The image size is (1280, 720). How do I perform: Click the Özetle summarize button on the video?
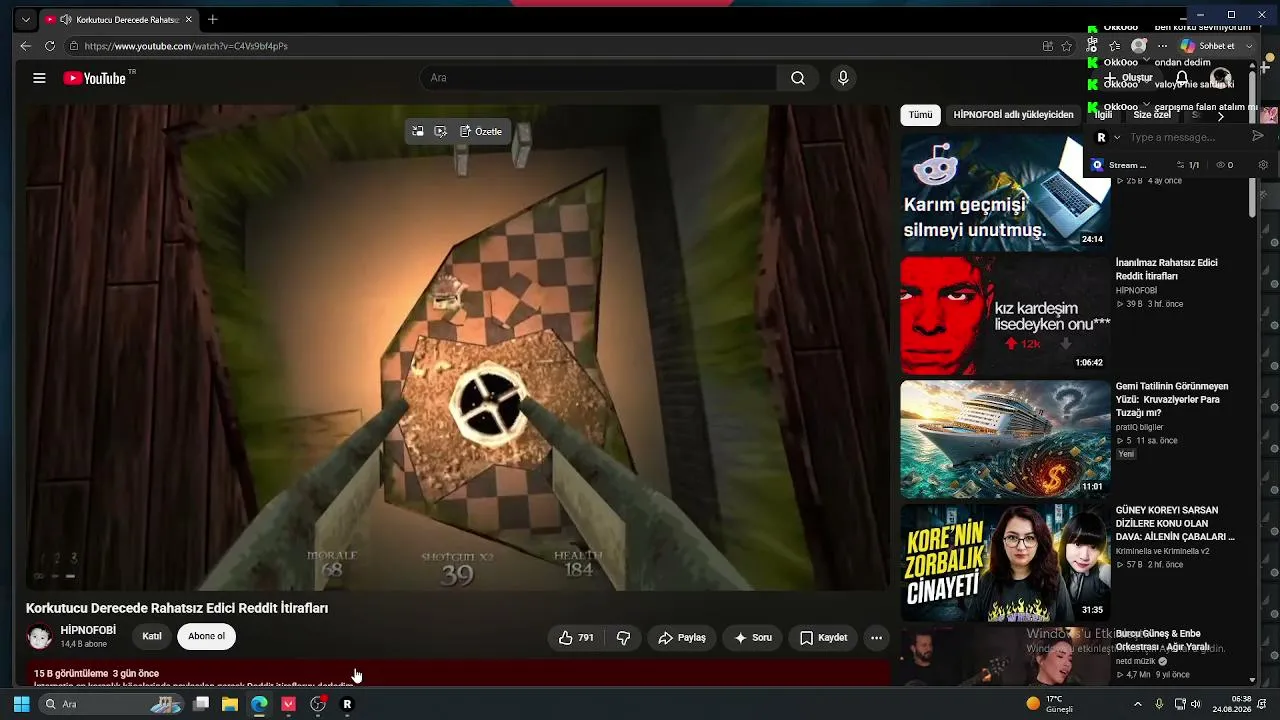[x=481, y=131]
